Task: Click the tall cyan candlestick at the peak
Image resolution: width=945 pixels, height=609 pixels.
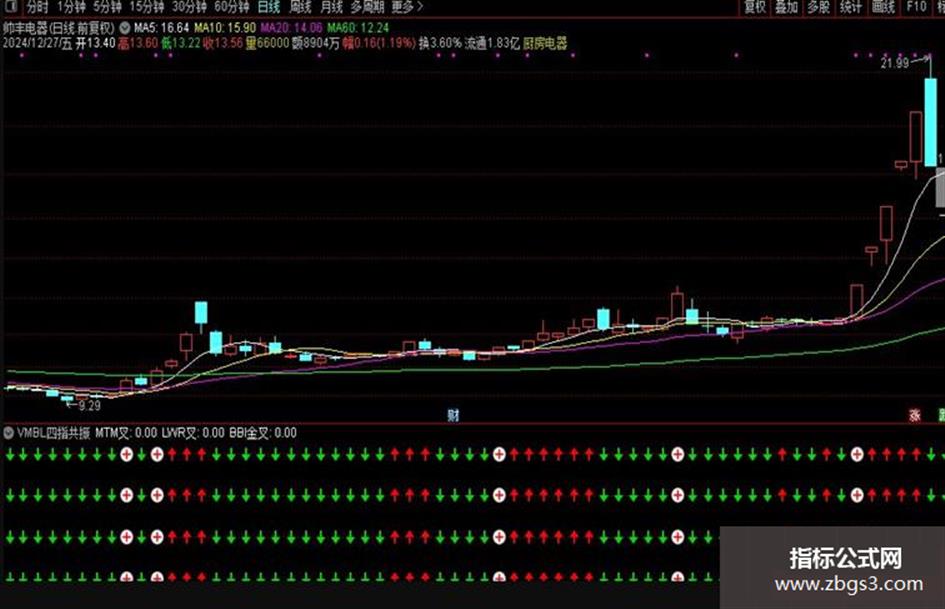Action: pos(931,122)
